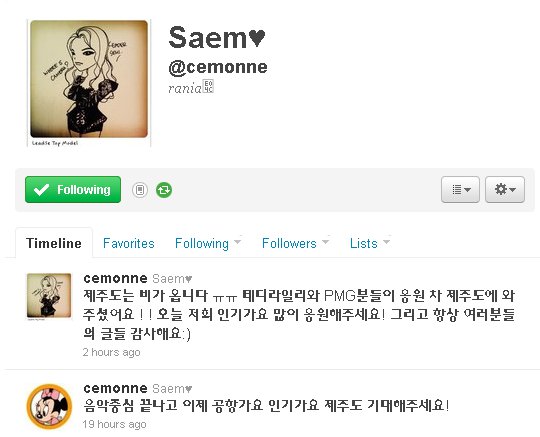Open the large profile picture of Saem
Viewport: 540px width, 437px height.
click(89, 83)
